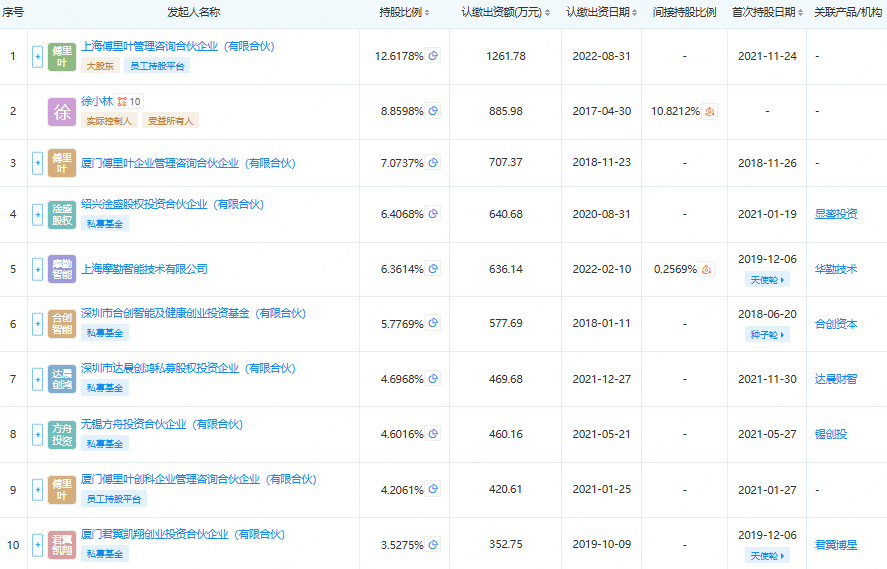Sort by 持股比例 column header
The image size is (887, 569).
click(405, 12)
